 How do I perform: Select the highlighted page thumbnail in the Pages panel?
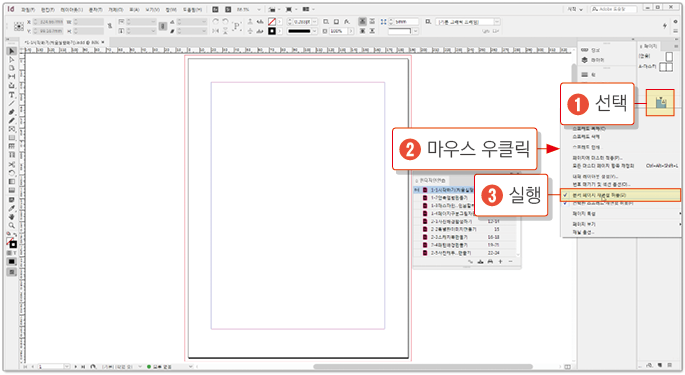(x=661, y=103)
